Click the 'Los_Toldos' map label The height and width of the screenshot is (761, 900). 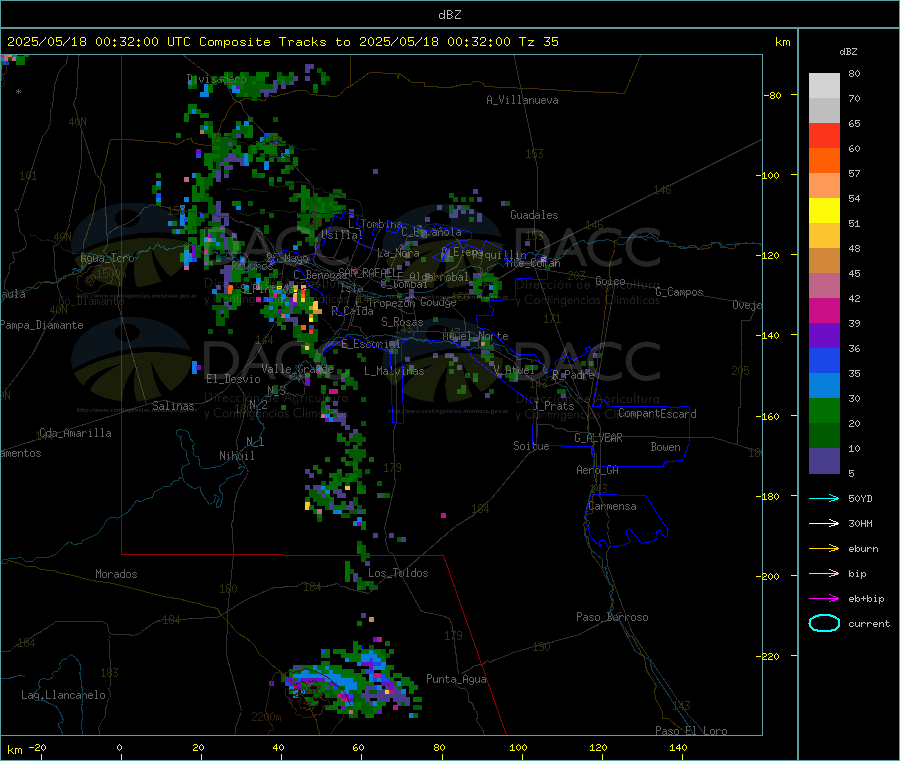coord(398,573)
